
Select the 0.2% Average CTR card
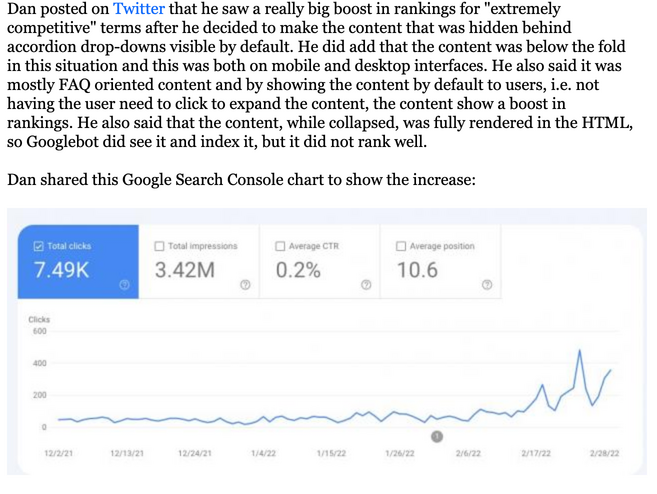(x=319, y=261)
